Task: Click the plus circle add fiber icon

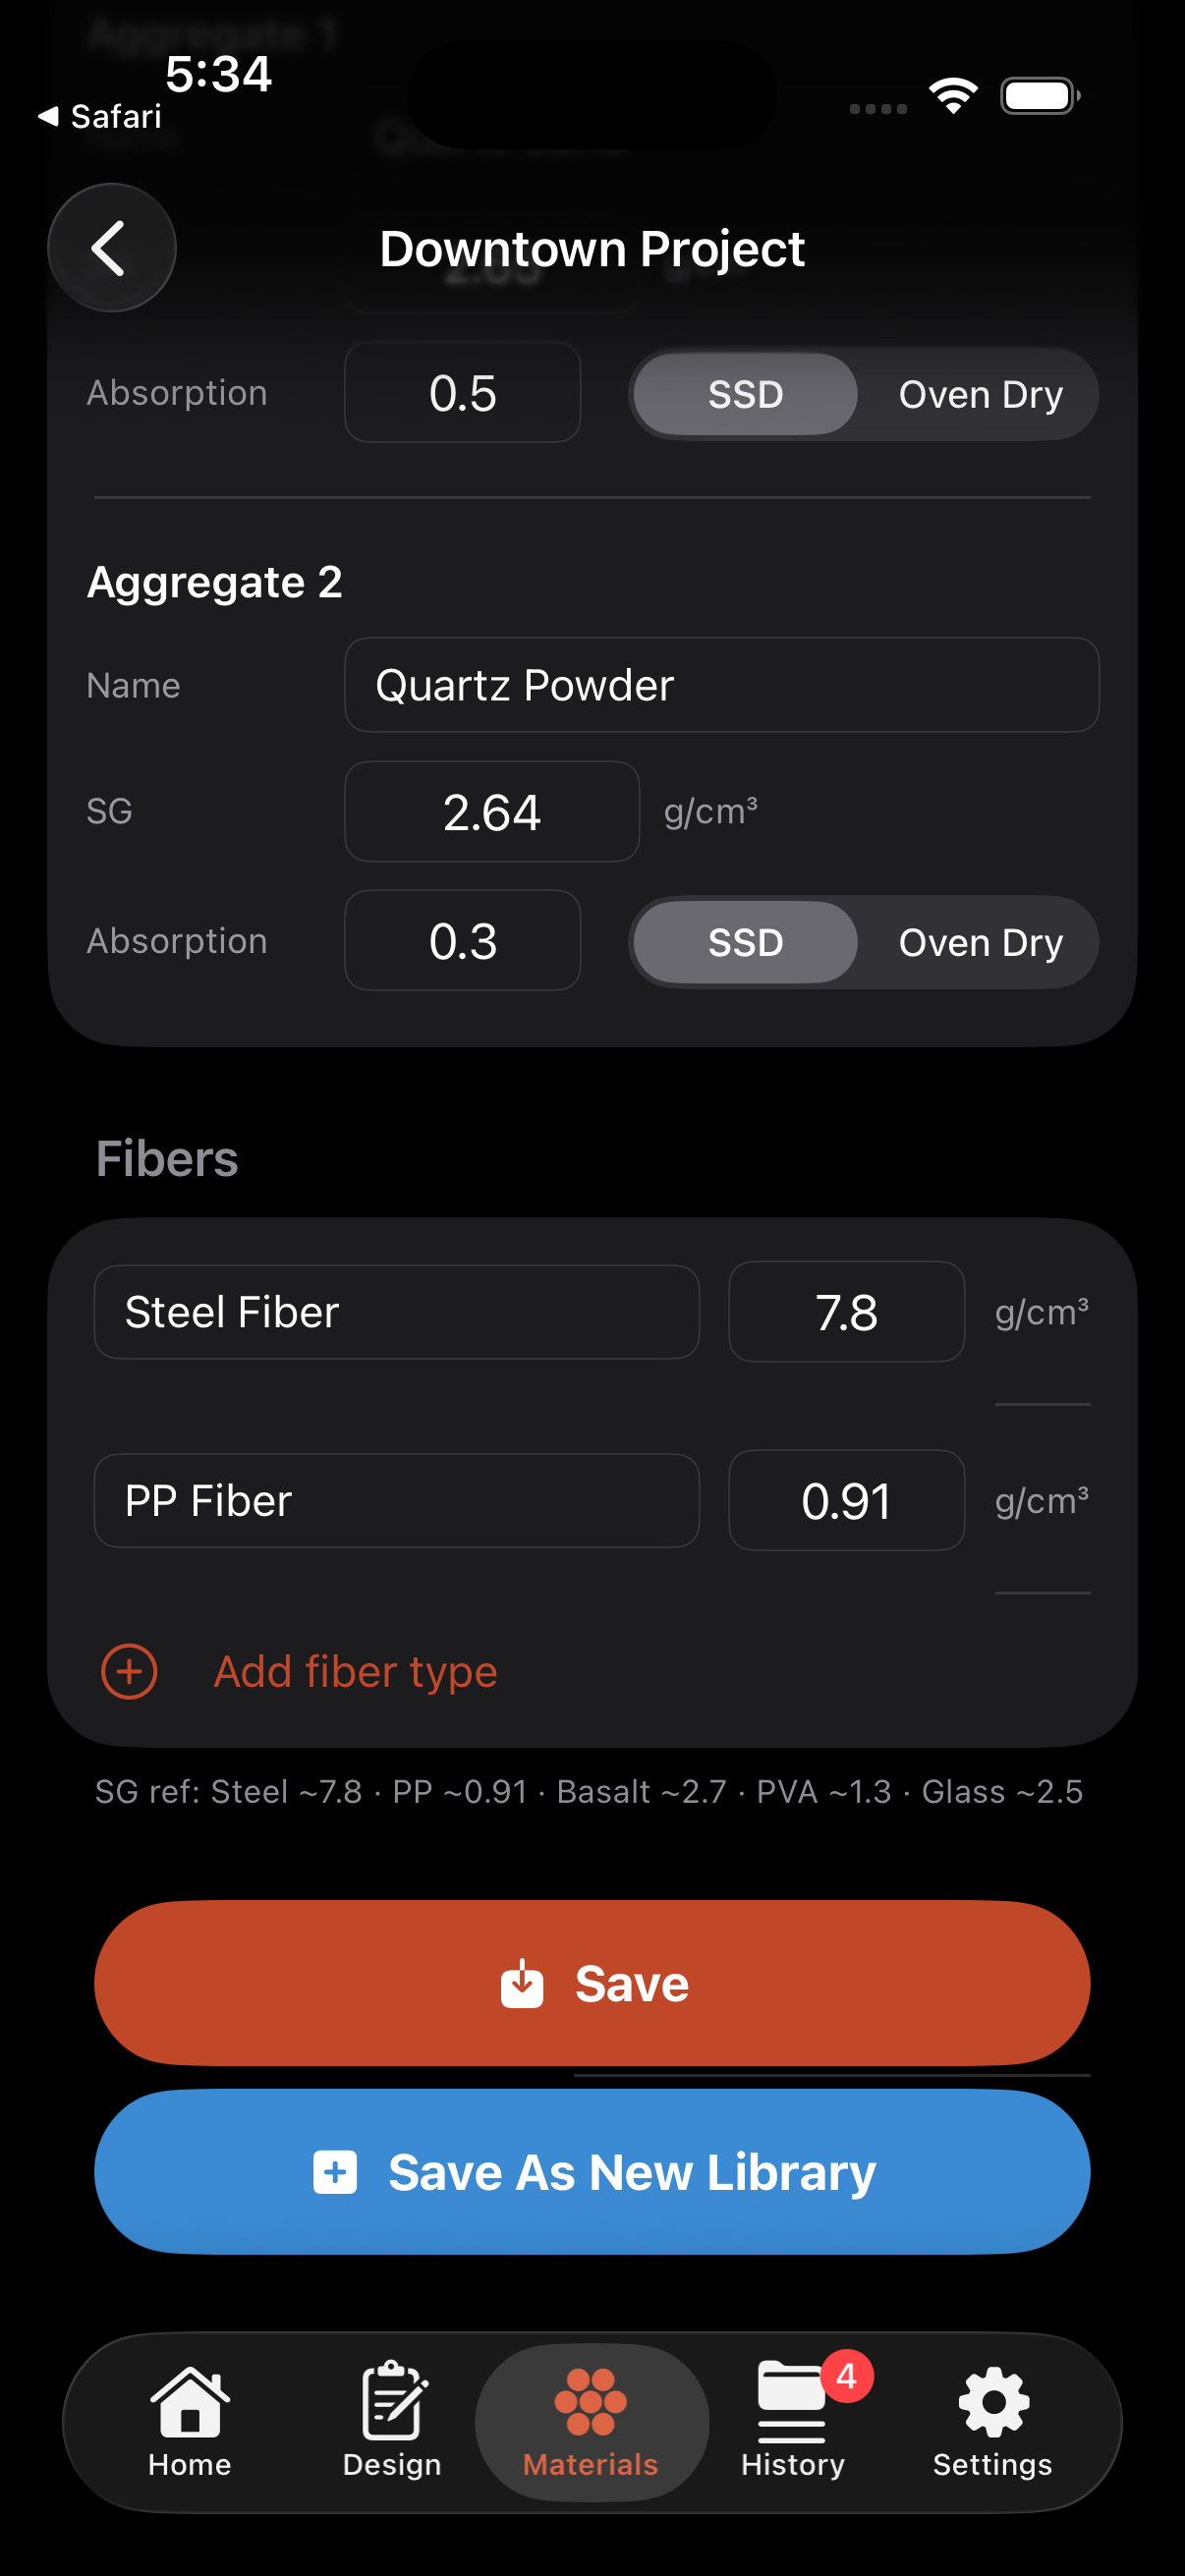Action: click(129, 1671)
